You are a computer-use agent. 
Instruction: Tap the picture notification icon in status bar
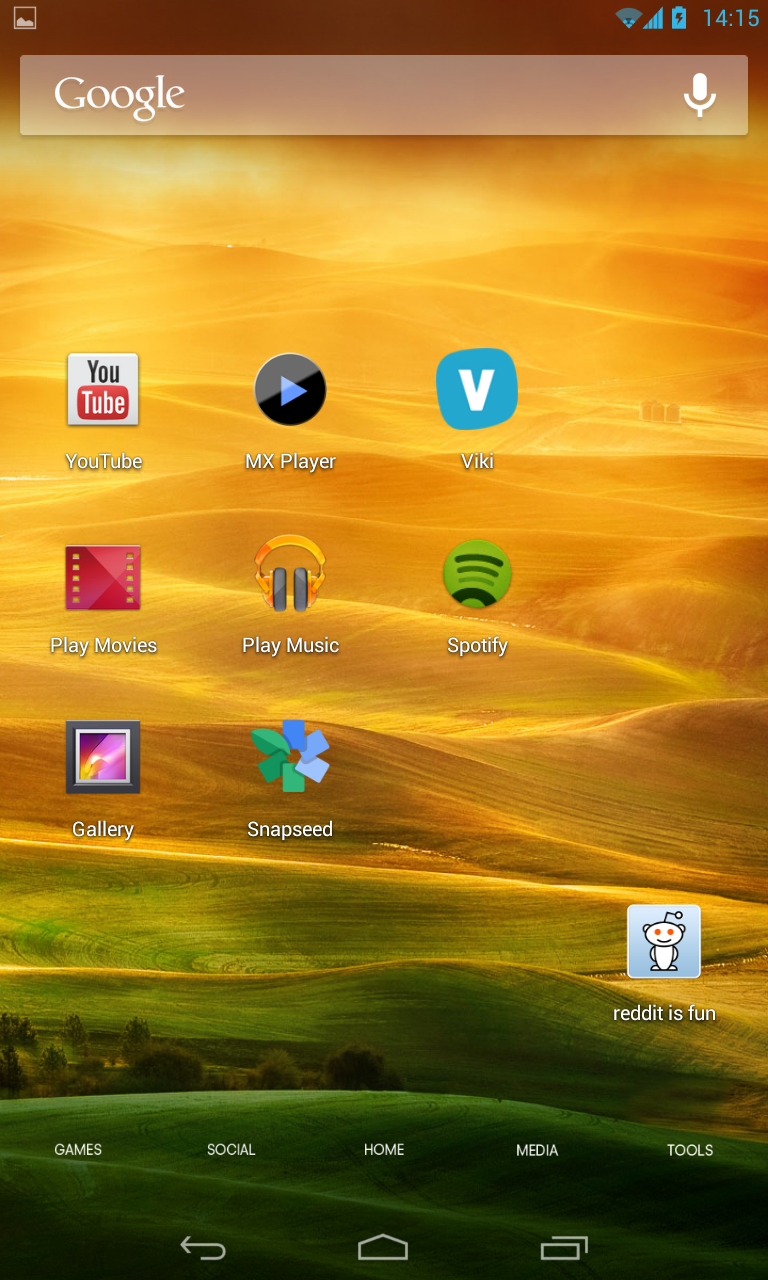point(25,18)
